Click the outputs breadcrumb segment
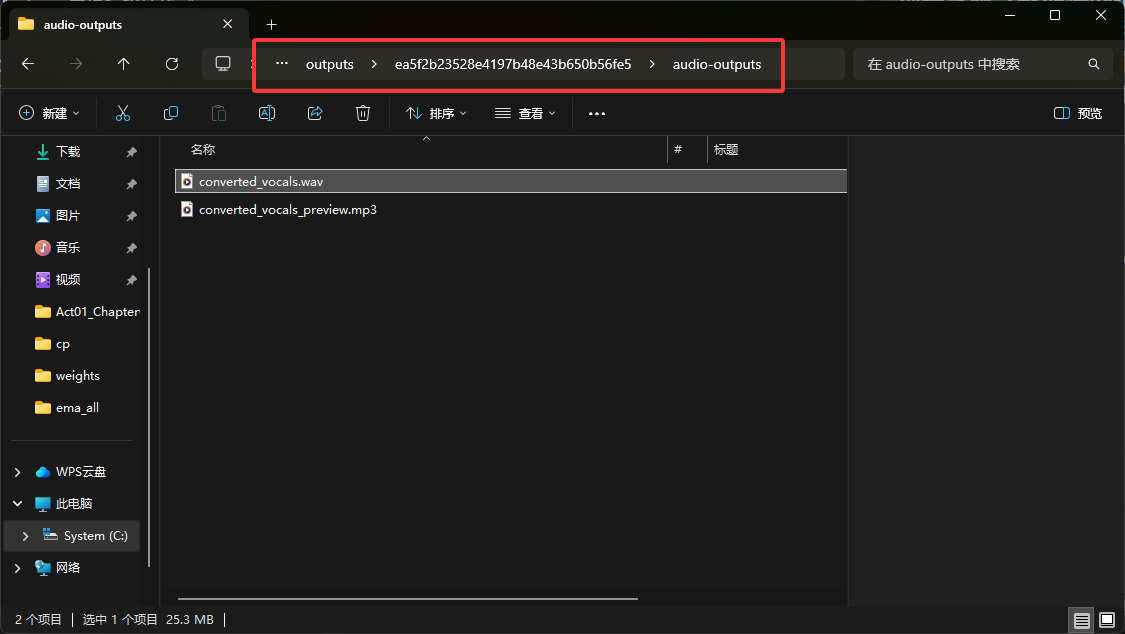The image size is (1125, 634). coord(330,64)
